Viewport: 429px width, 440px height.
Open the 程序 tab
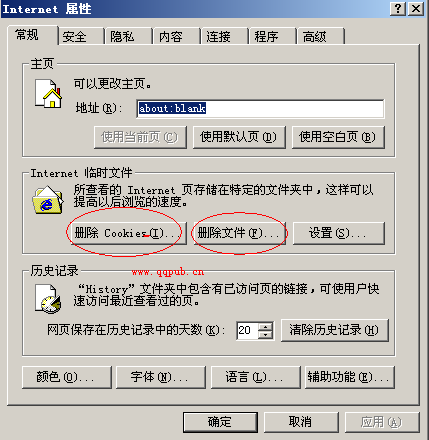point(272,36)
